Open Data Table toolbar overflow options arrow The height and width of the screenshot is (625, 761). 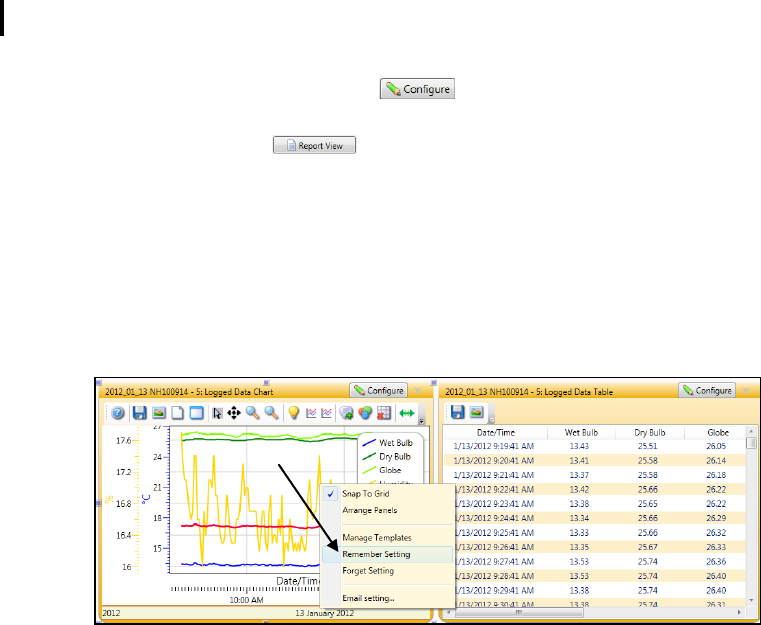491,420
